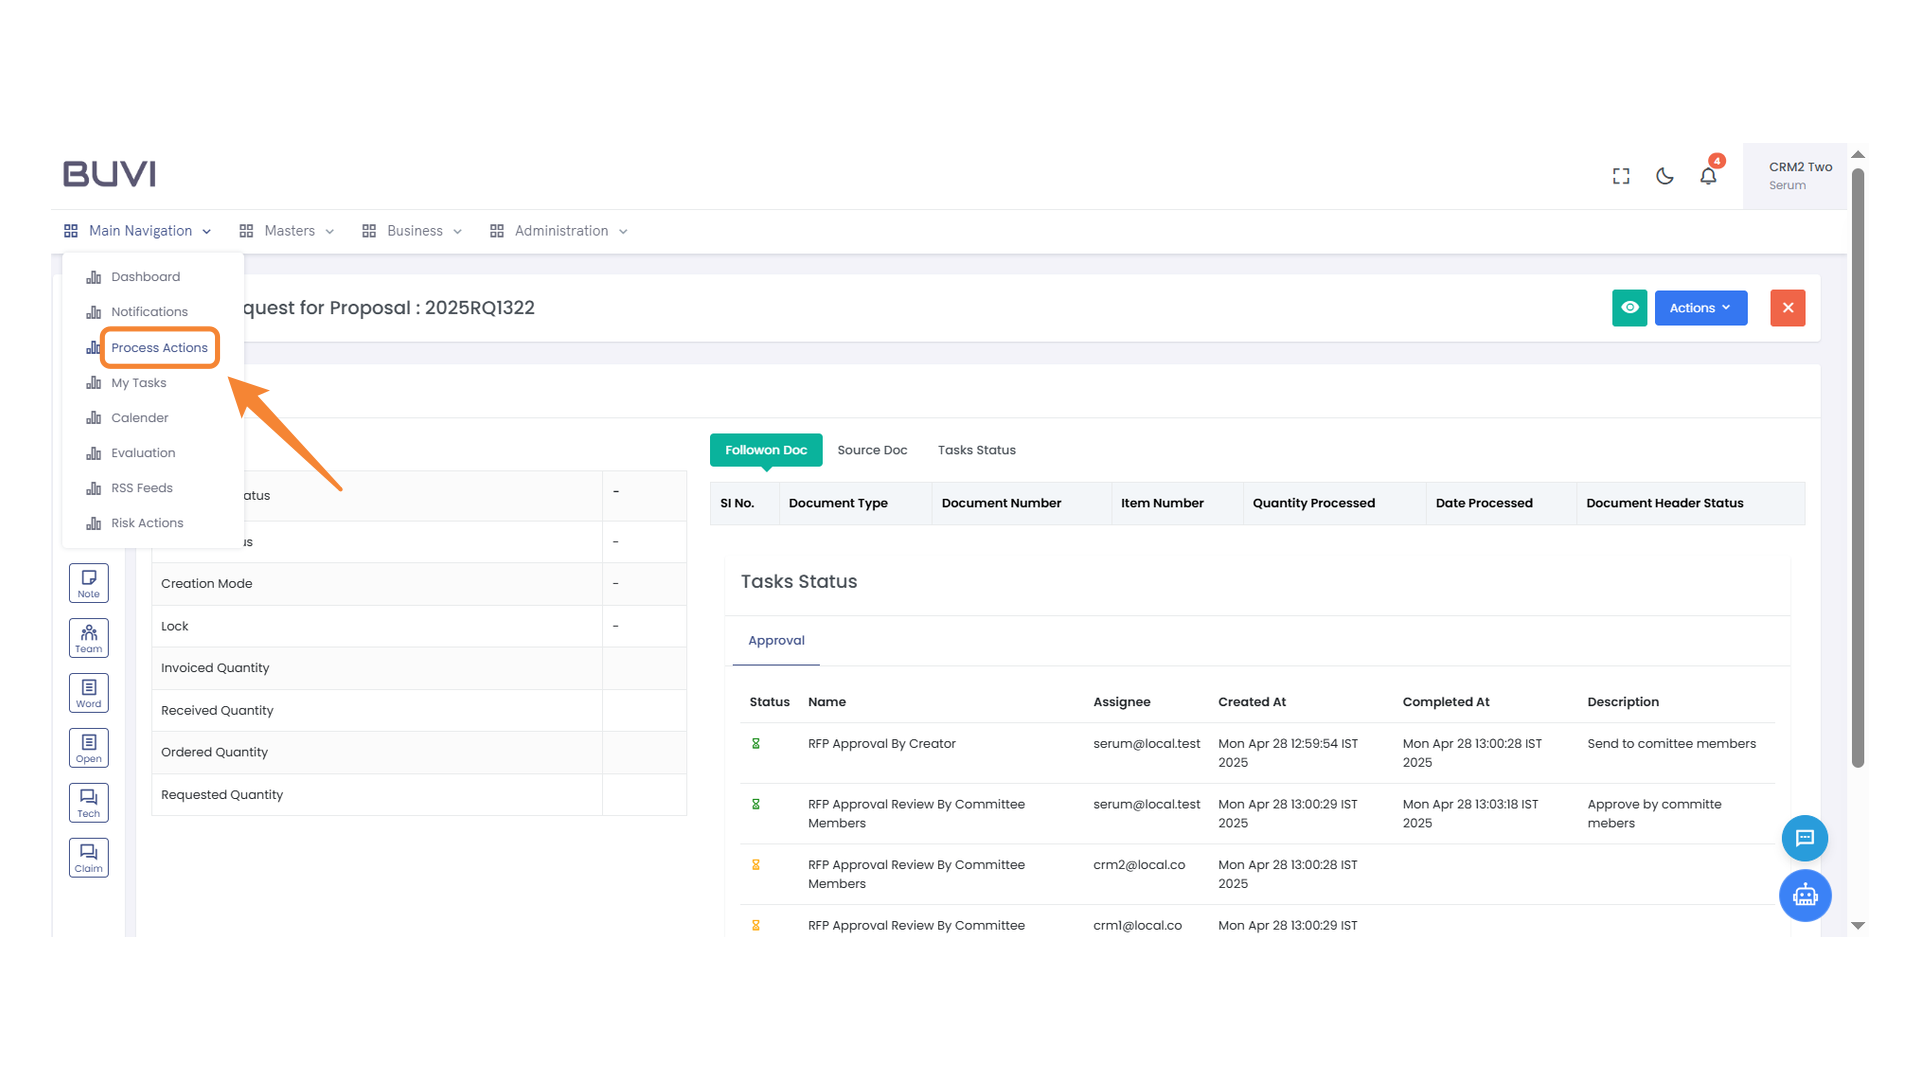Click the Claim icon in the sidebar

pos(88,857)
